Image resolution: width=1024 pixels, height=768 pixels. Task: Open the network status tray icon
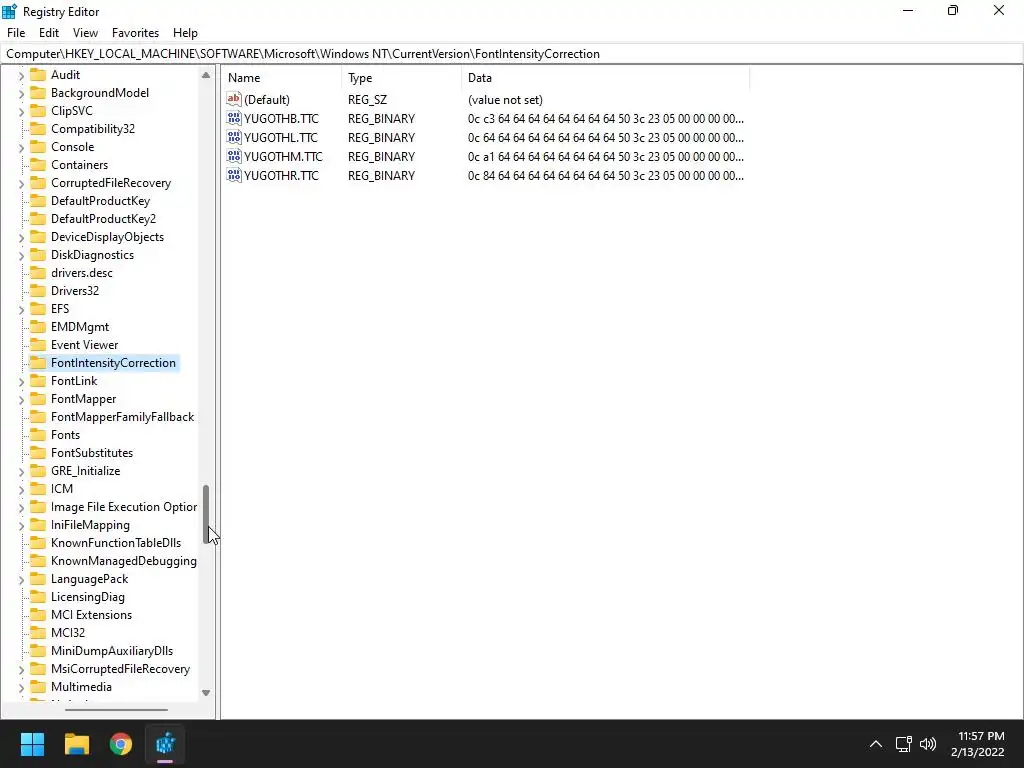point(903,744)
